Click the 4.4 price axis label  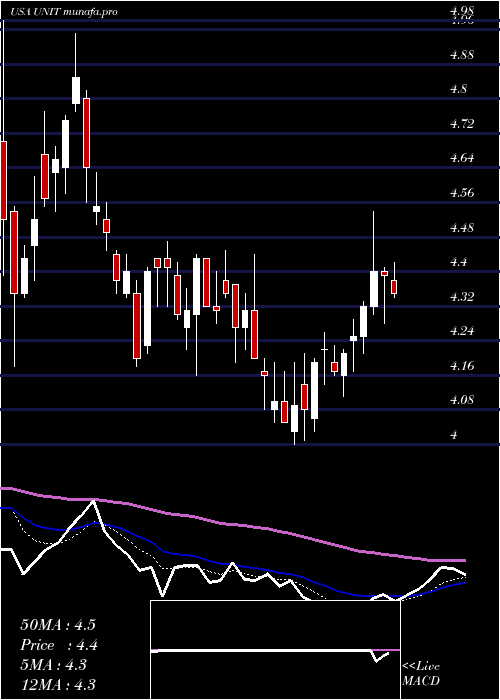[459, 262]
